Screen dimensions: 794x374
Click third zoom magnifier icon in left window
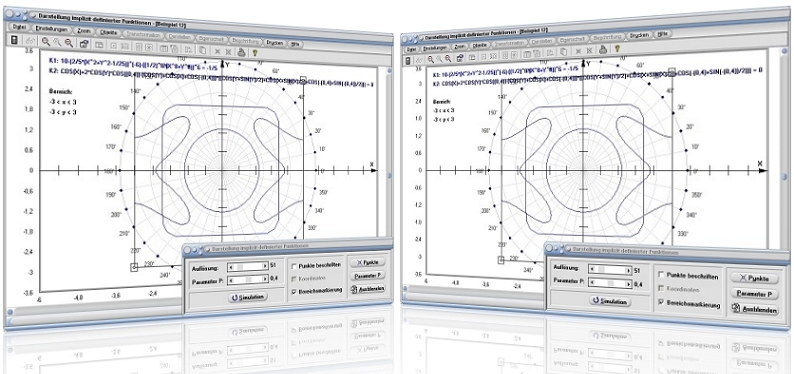click(x=69, y=43)
